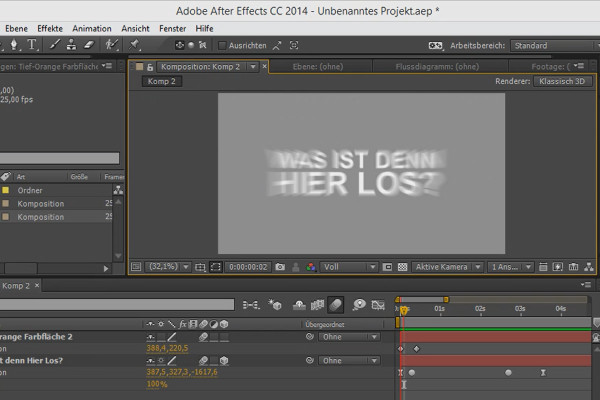The height and width of the screenshot is (400, 600).
Task: Open the Hilfe menu
Action: (x=204, y=29)
